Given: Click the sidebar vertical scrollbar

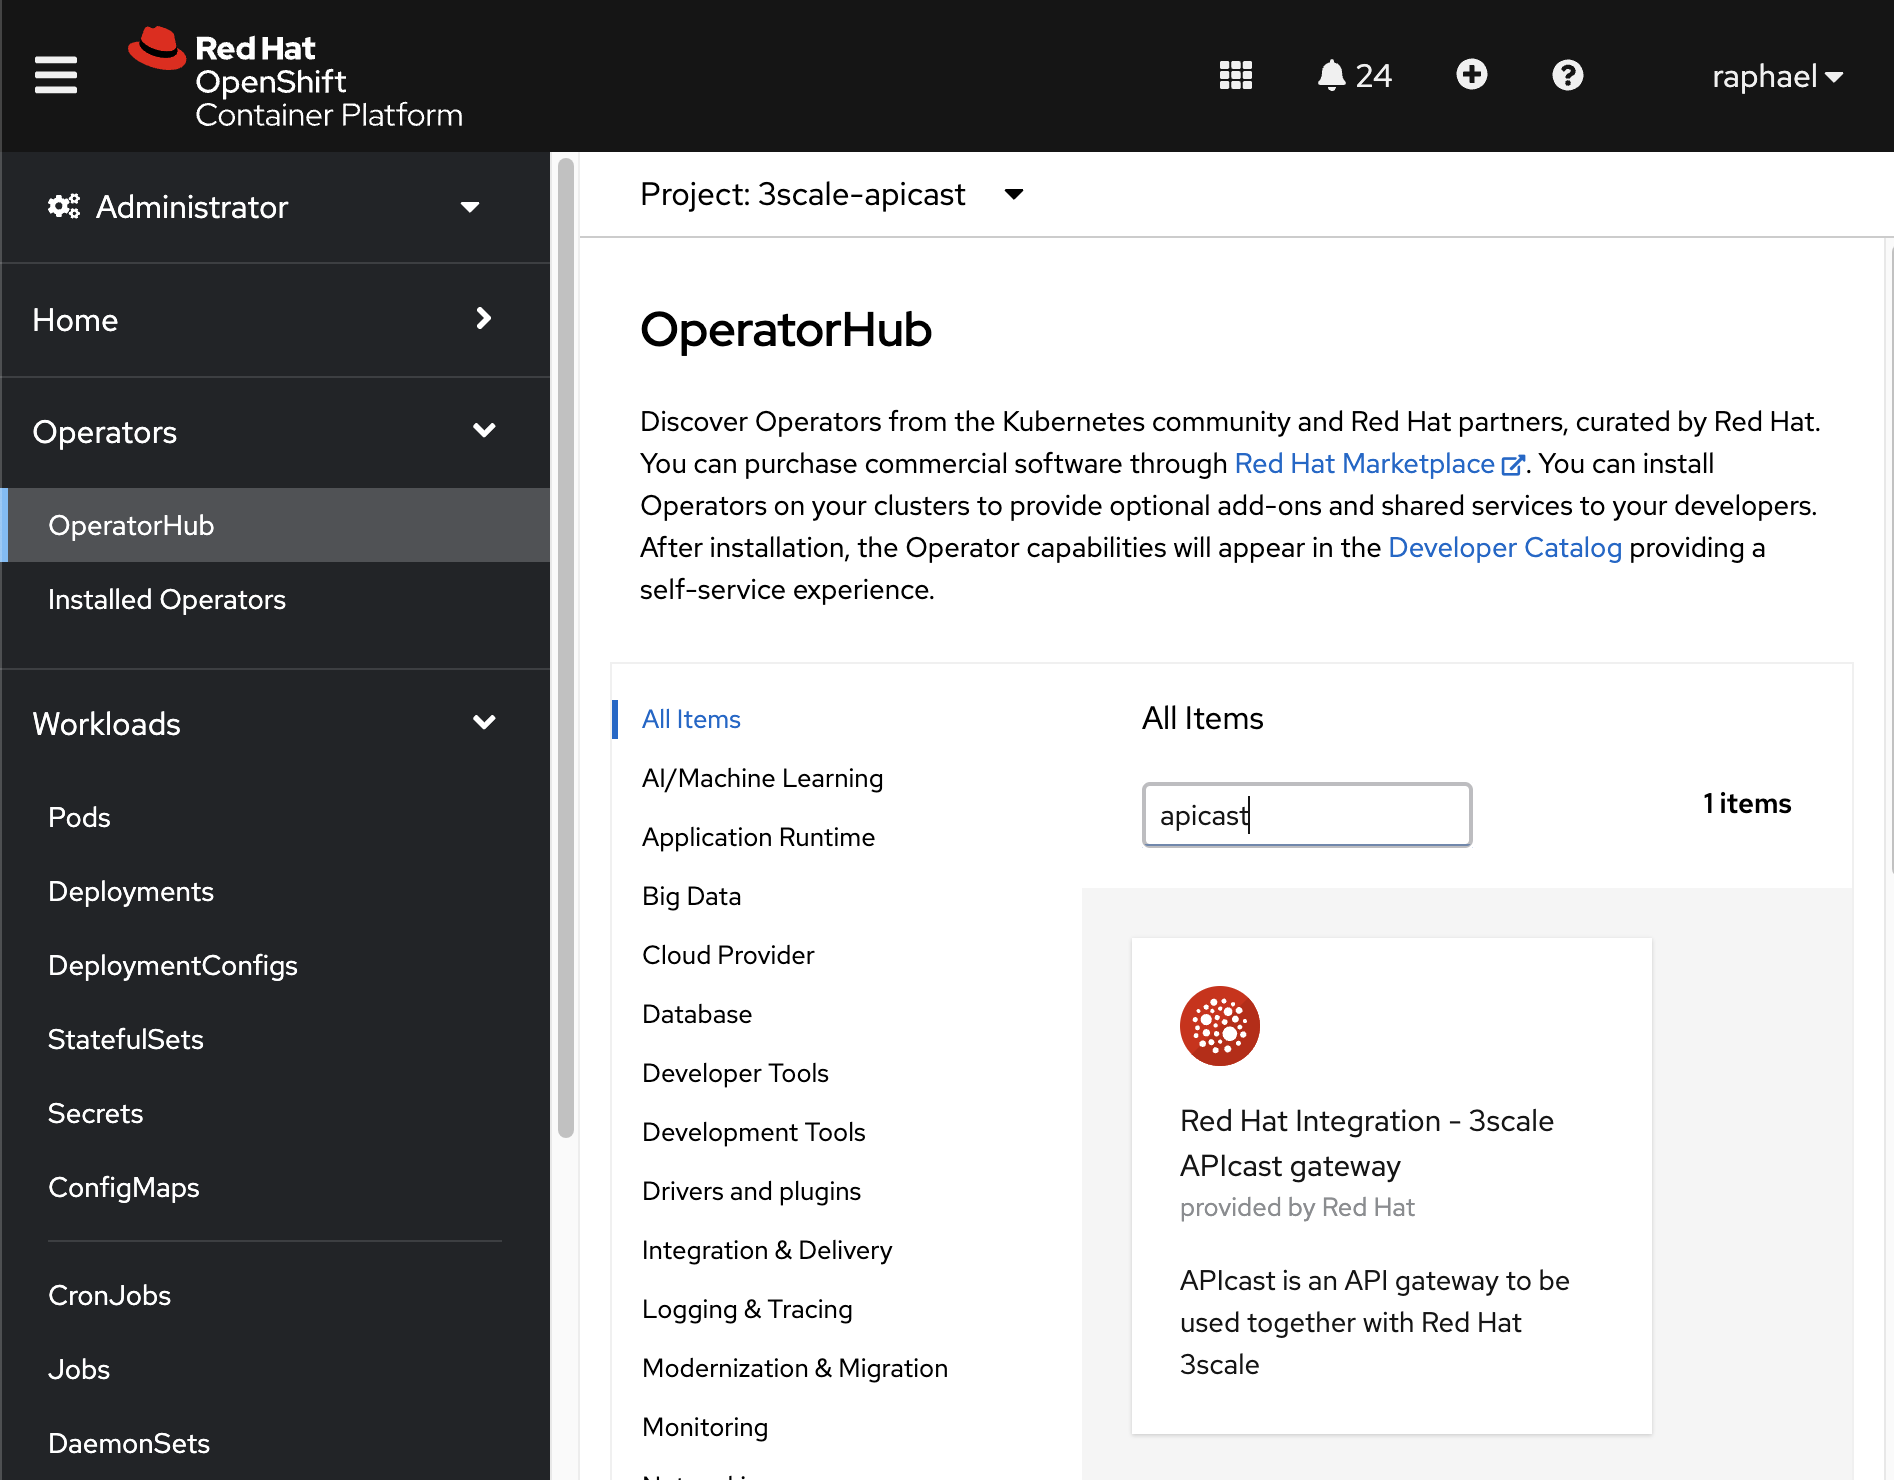Looking at the screenshot, I should click(x=565, y=650).
